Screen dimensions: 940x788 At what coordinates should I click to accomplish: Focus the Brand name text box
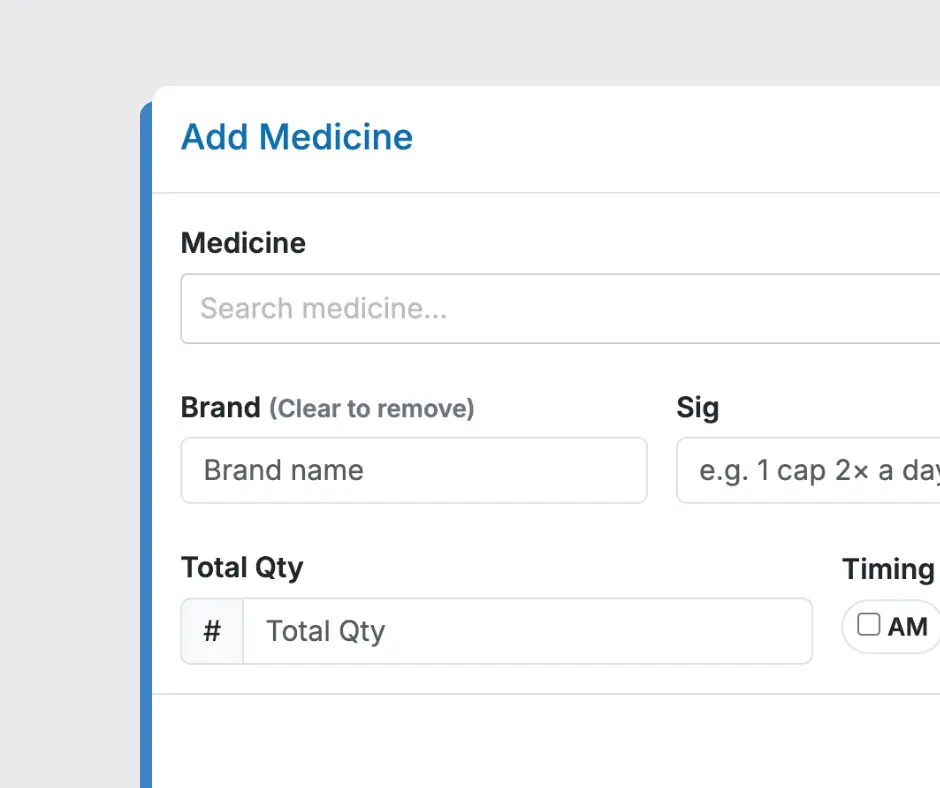pos(414,470)
